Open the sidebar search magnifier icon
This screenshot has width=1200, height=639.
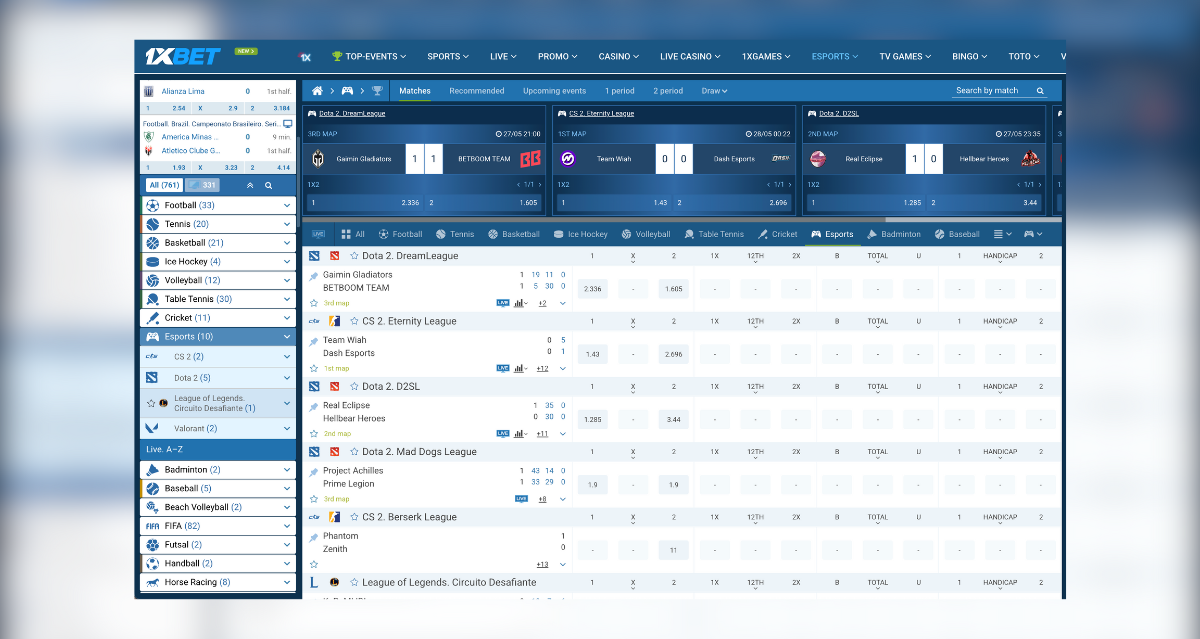[x=268, y=185]
